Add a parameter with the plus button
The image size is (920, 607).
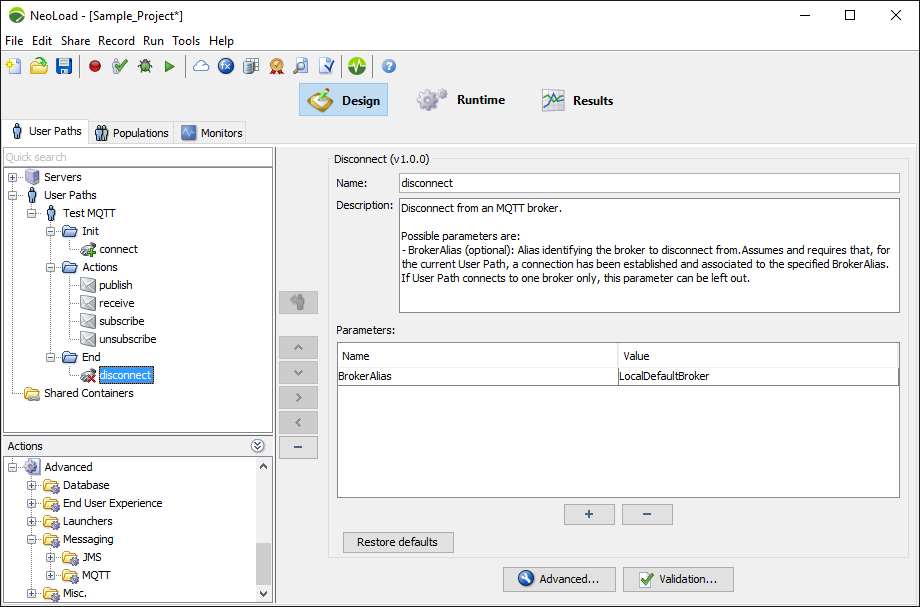point(589,514)
